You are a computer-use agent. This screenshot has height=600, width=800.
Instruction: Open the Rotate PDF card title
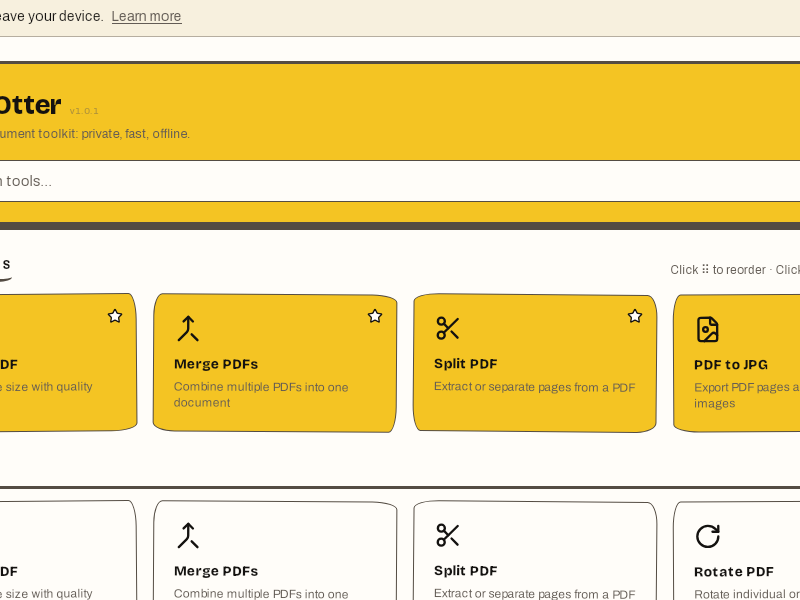[734, 572]
